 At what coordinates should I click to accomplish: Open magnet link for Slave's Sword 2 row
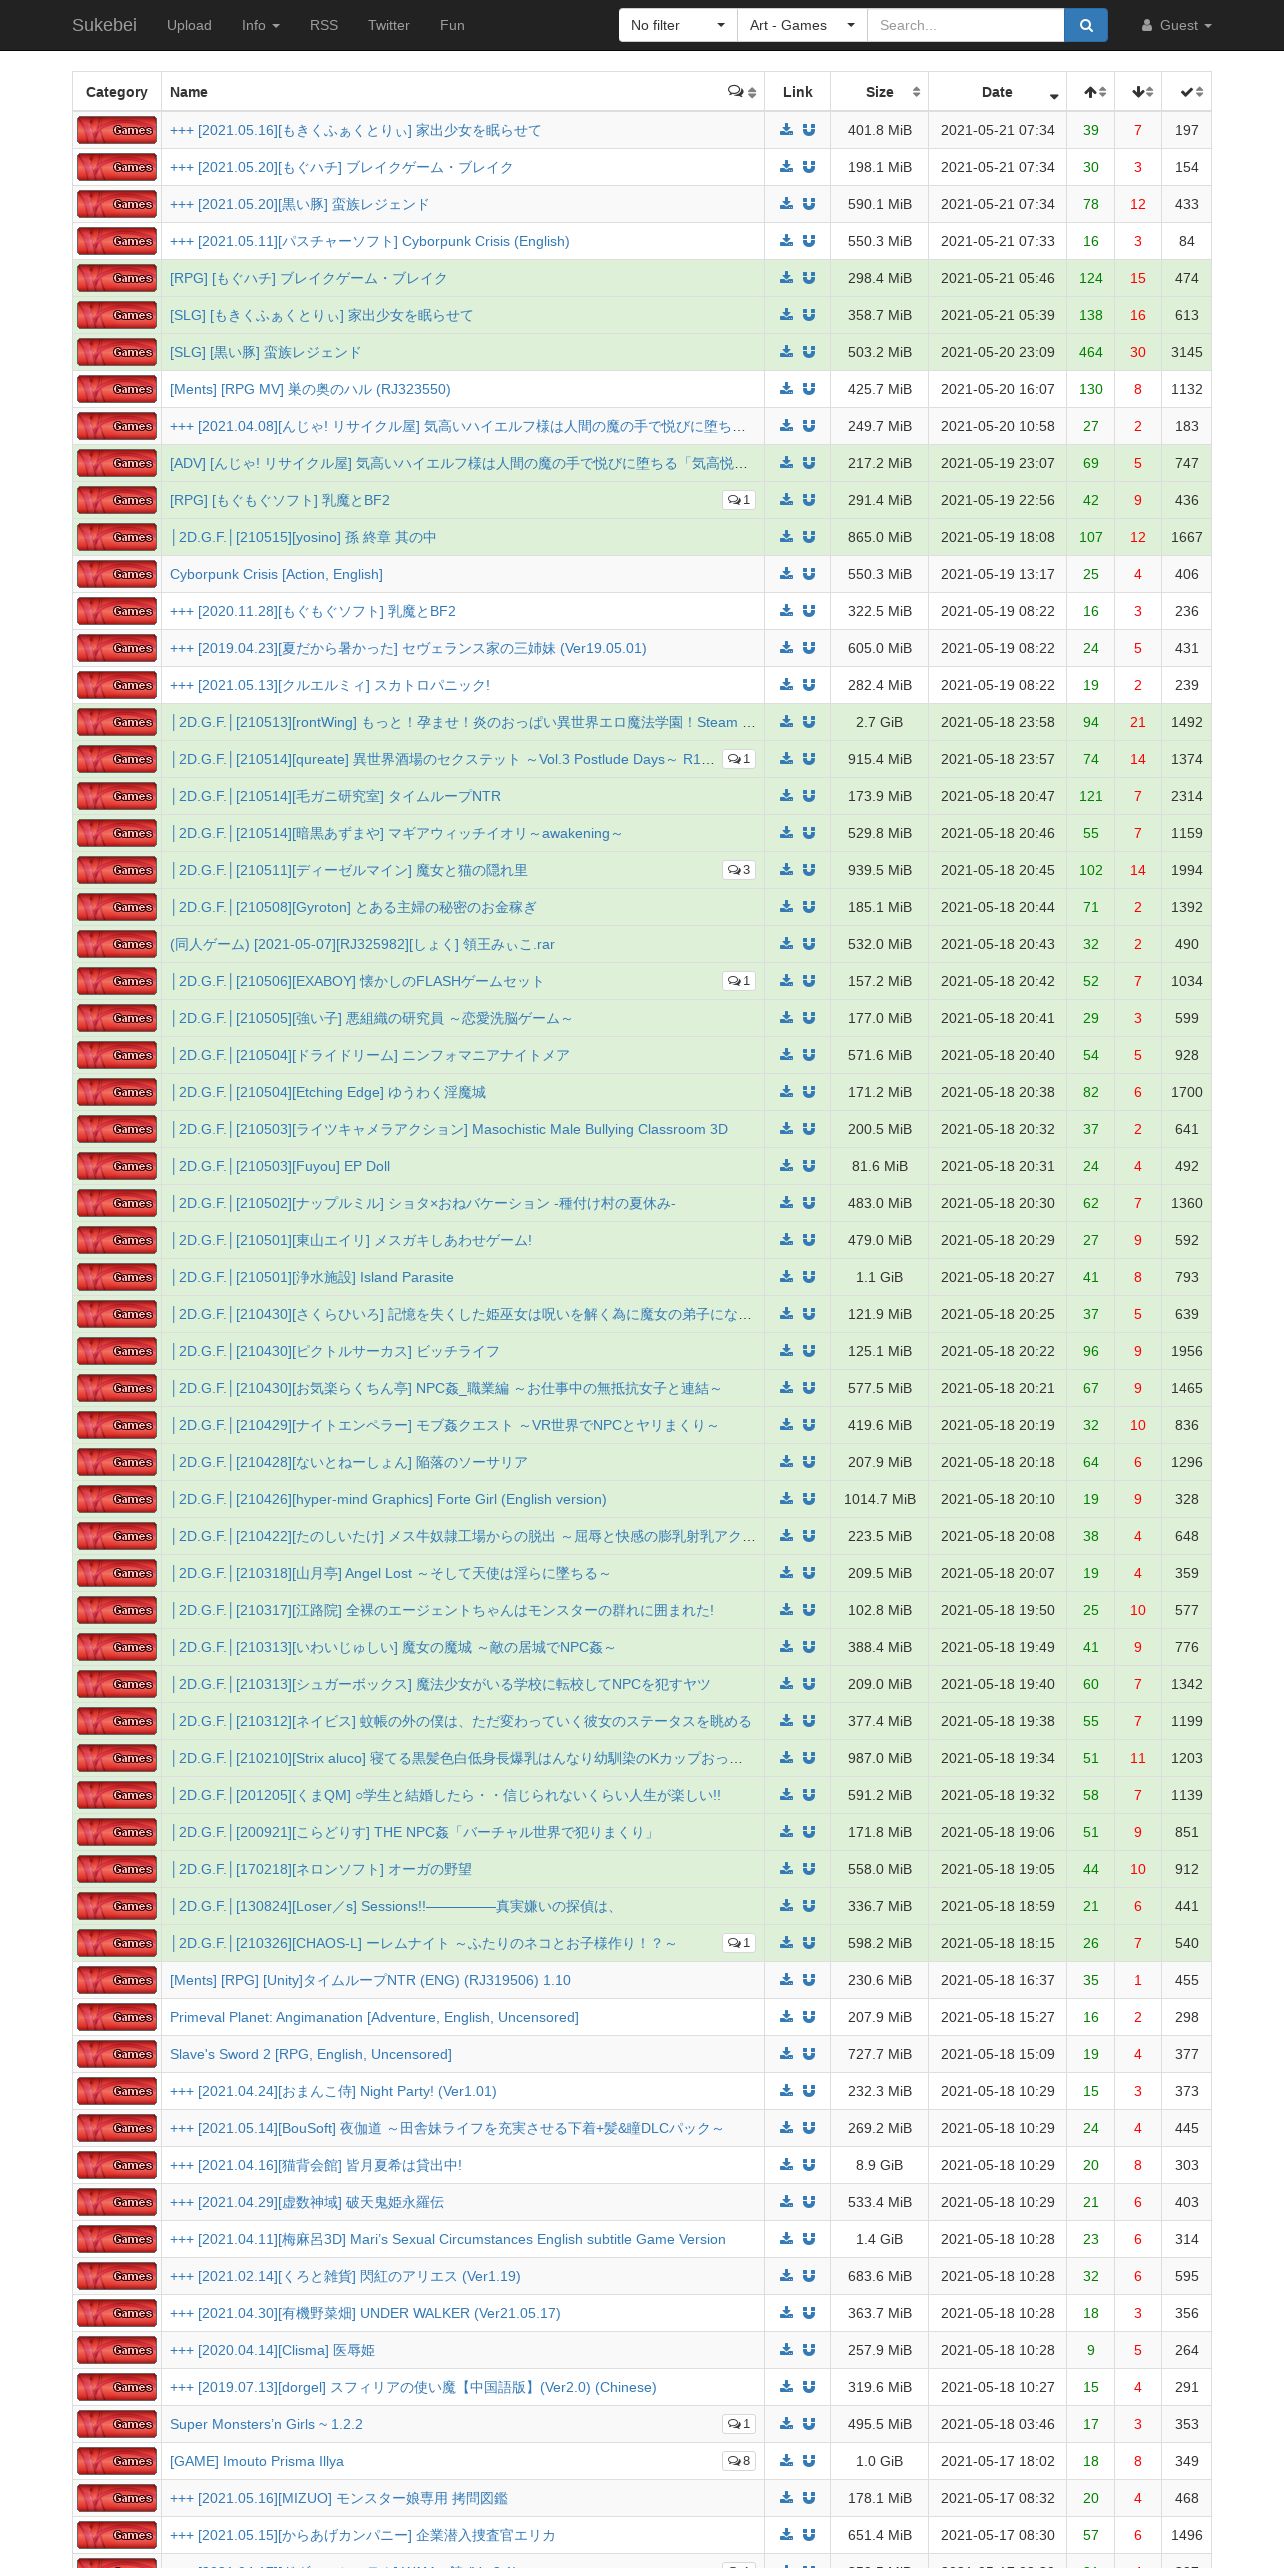809,2054
